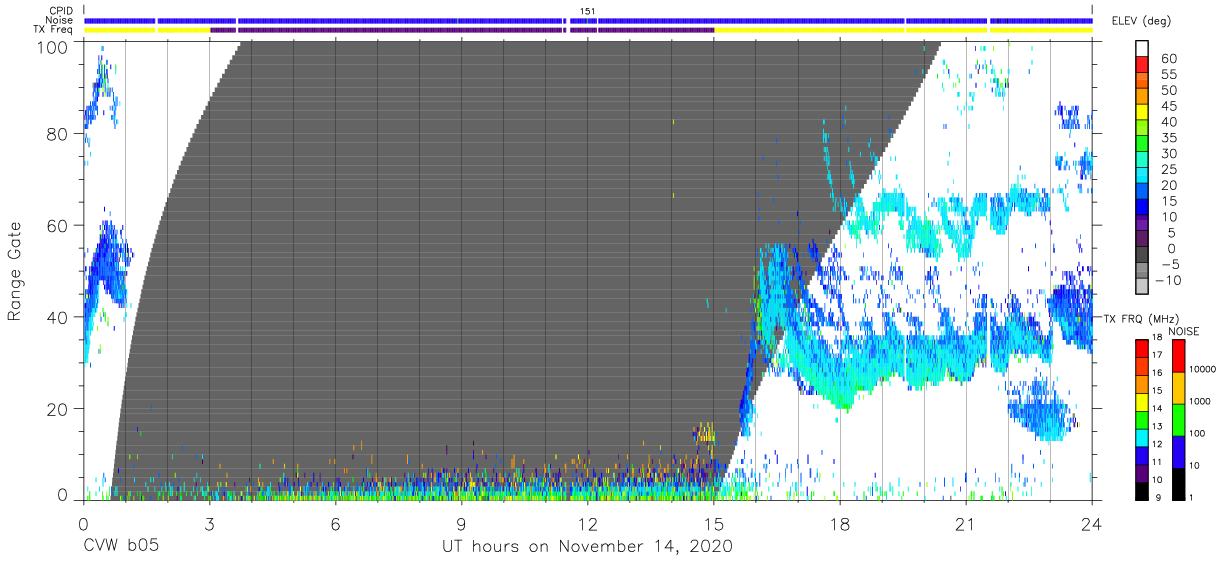Click the 'Range Gate' y-axis title
The image size is (1228, 567).
click(16, 271)
